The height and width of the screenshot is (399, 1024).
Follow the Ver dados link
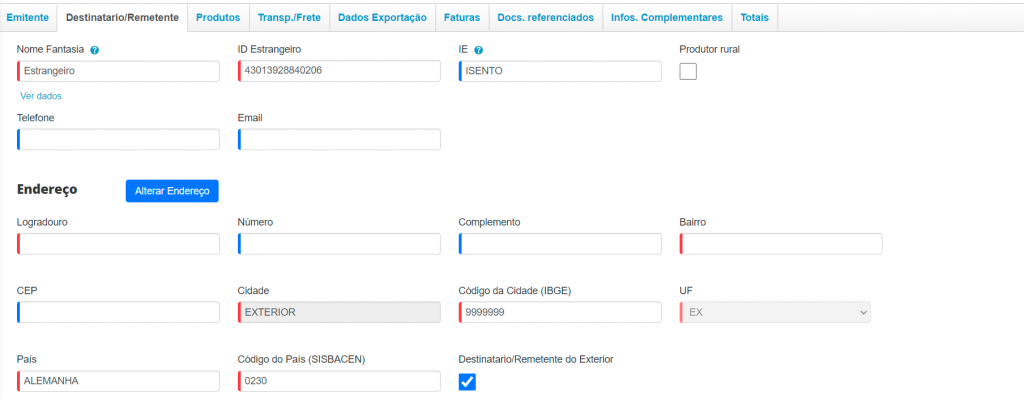click(41, 96)
